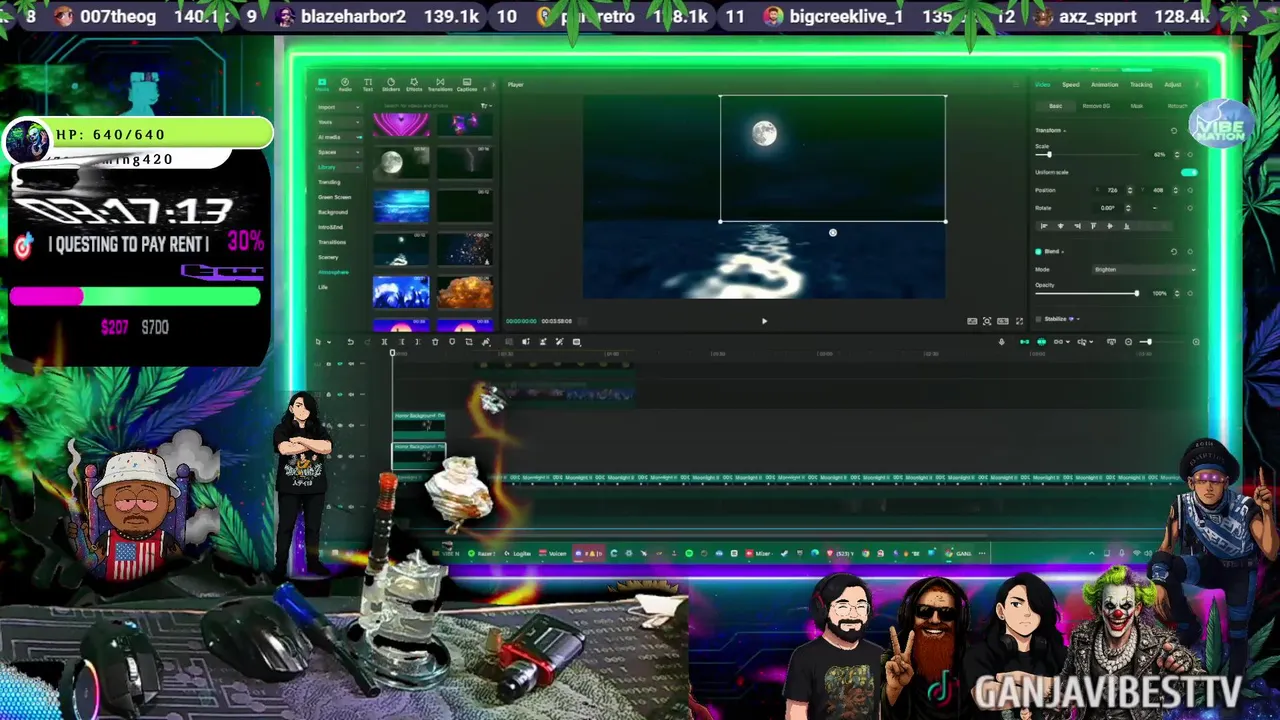The height and width of the screenshot is (720, 1280).
Task: Open the Speed tab in properties
Action: coord(1071,85)
